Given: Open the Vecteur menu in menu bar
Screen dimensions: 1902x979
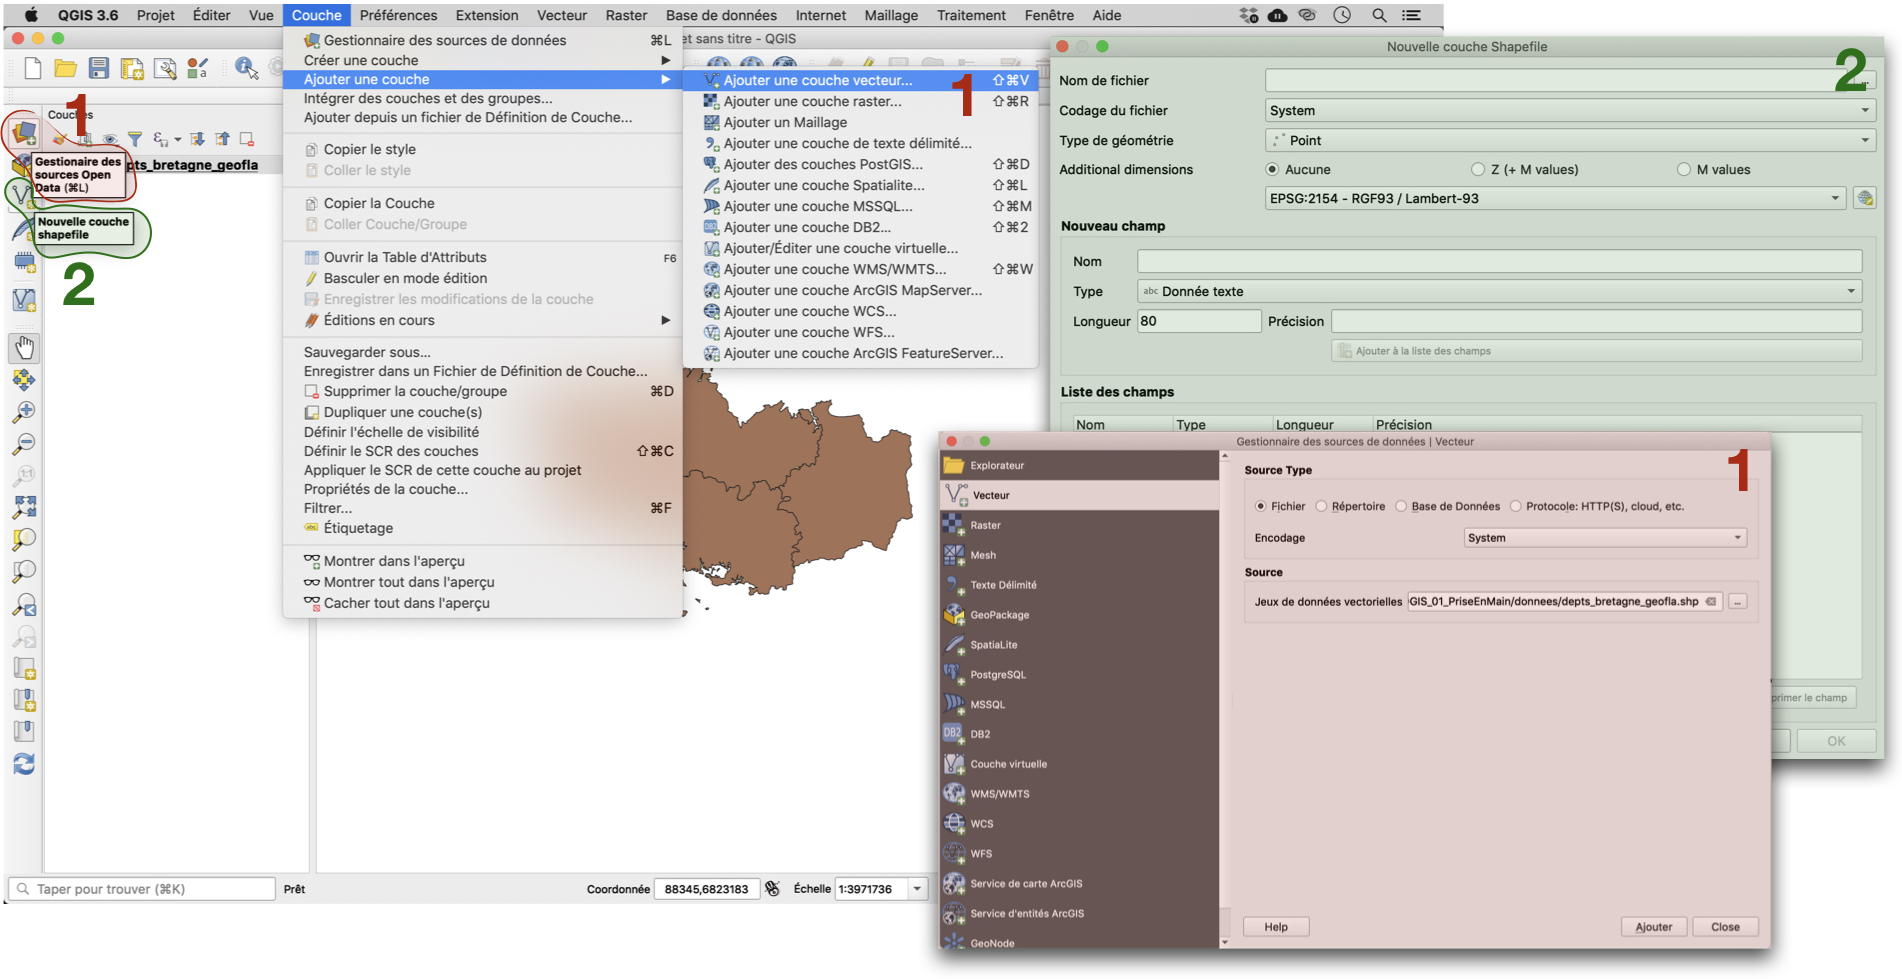Looking at the screenshot, I should pyautogui.click(x=561, y=15).
